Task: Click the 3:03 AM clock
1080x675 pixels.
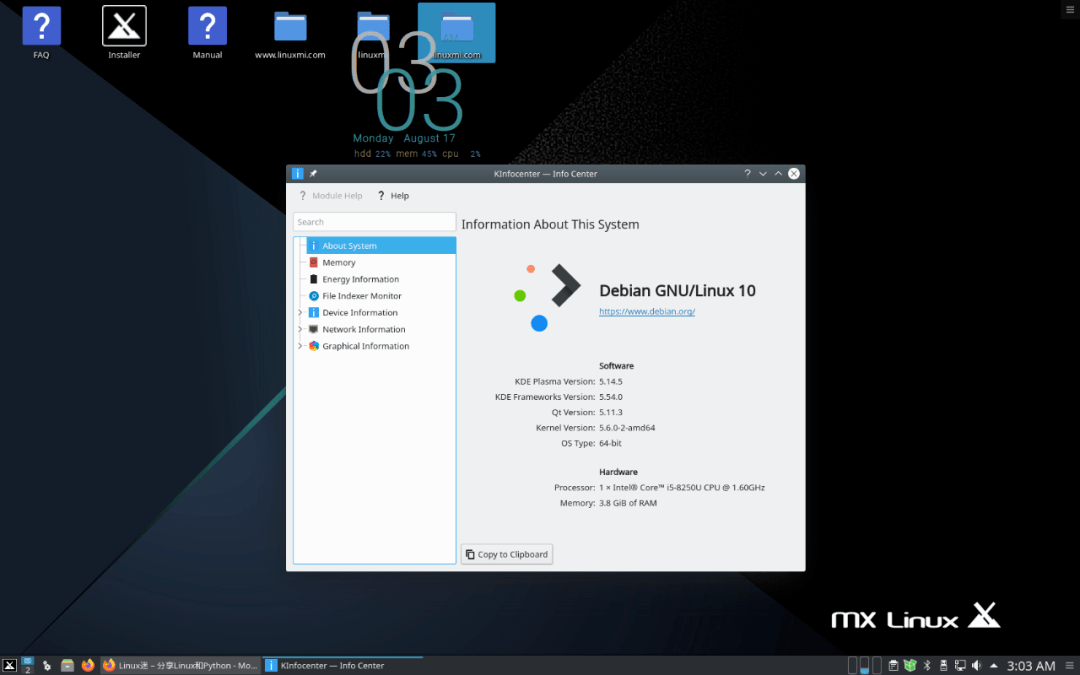Action: coord(1030,665)
